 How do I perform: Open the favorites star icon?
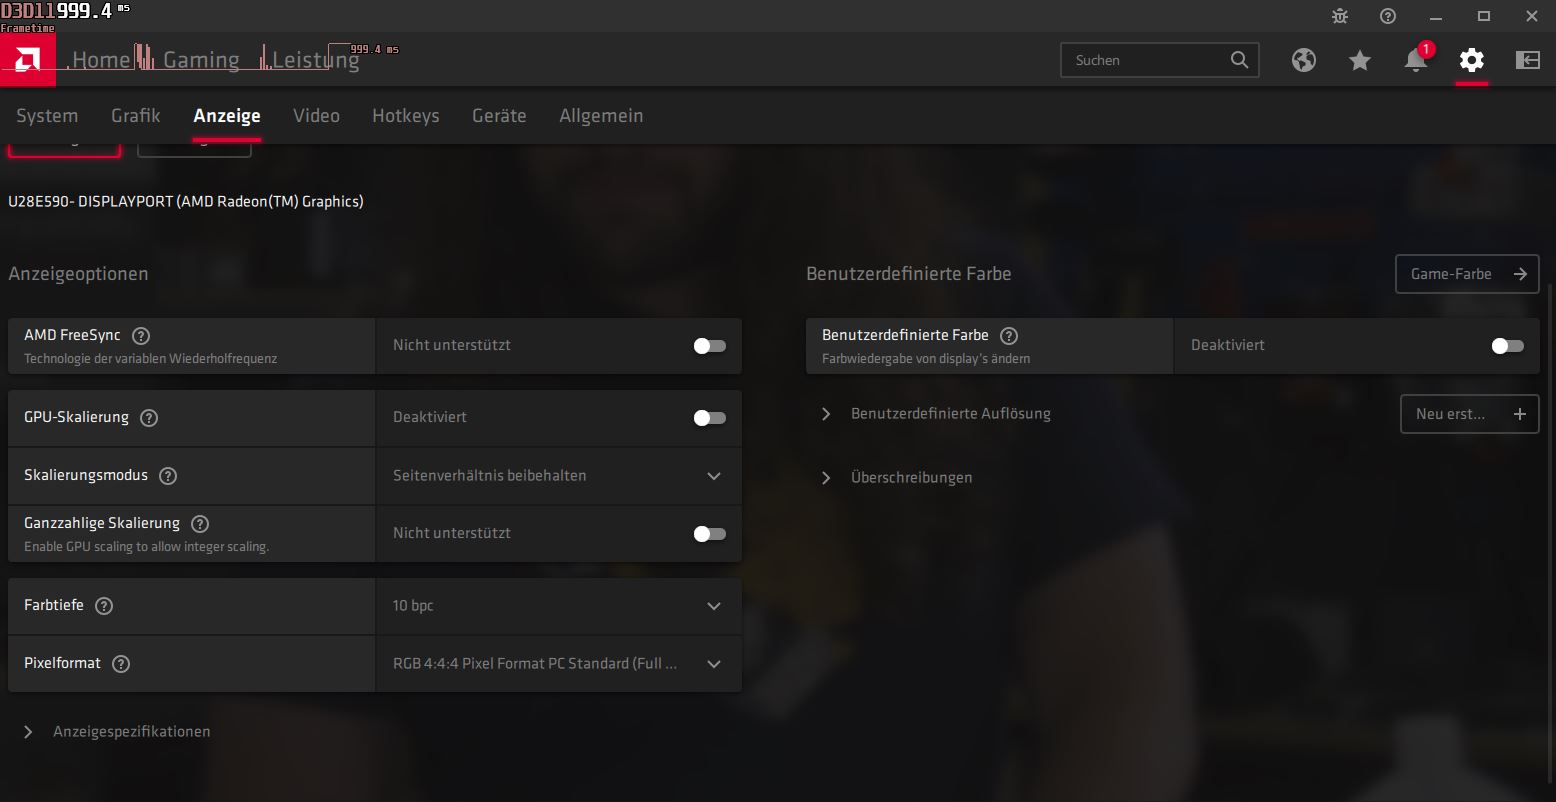click(1359, 61)
